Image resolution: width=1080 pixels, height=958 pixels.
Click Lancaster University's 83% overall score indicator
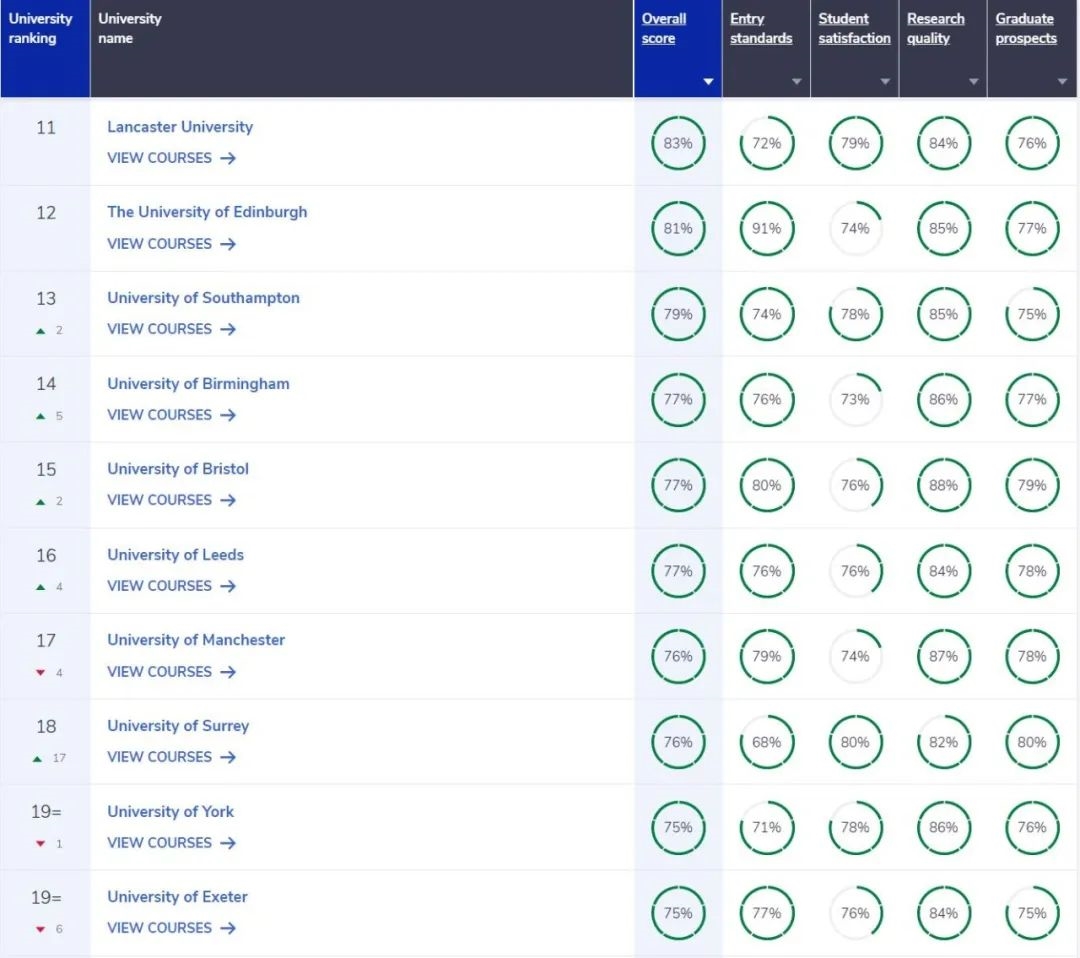[x=678, y=143]
